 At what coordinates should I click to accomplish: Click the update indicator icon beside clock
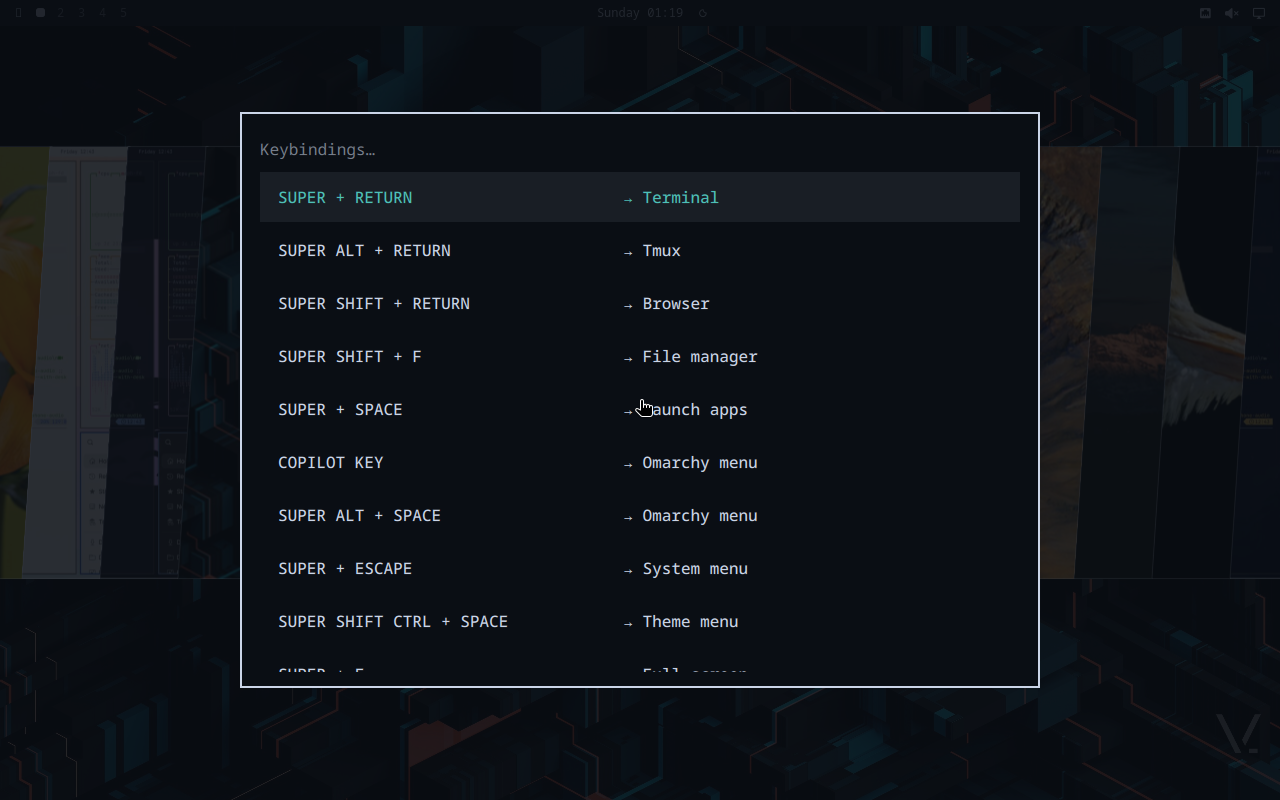point(702,13)
